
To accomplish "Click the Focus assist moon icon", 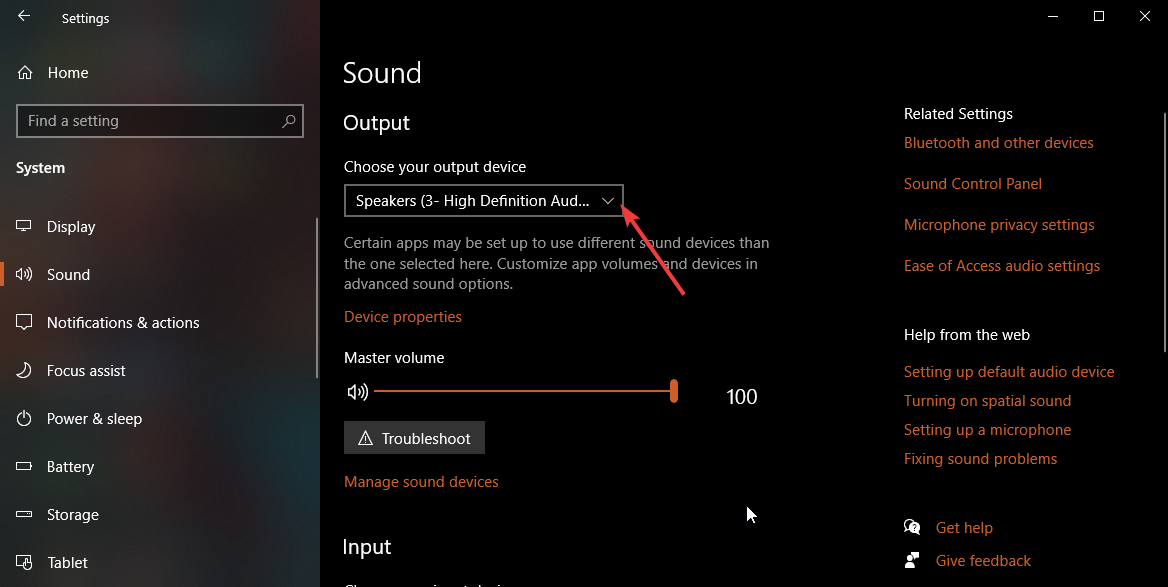I will pyautogui.click(x=25, y=371).
